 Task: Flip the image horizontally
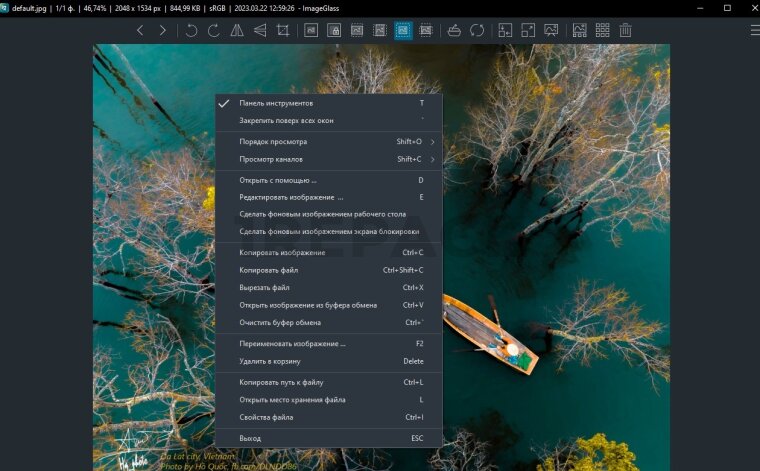[237, 30]
